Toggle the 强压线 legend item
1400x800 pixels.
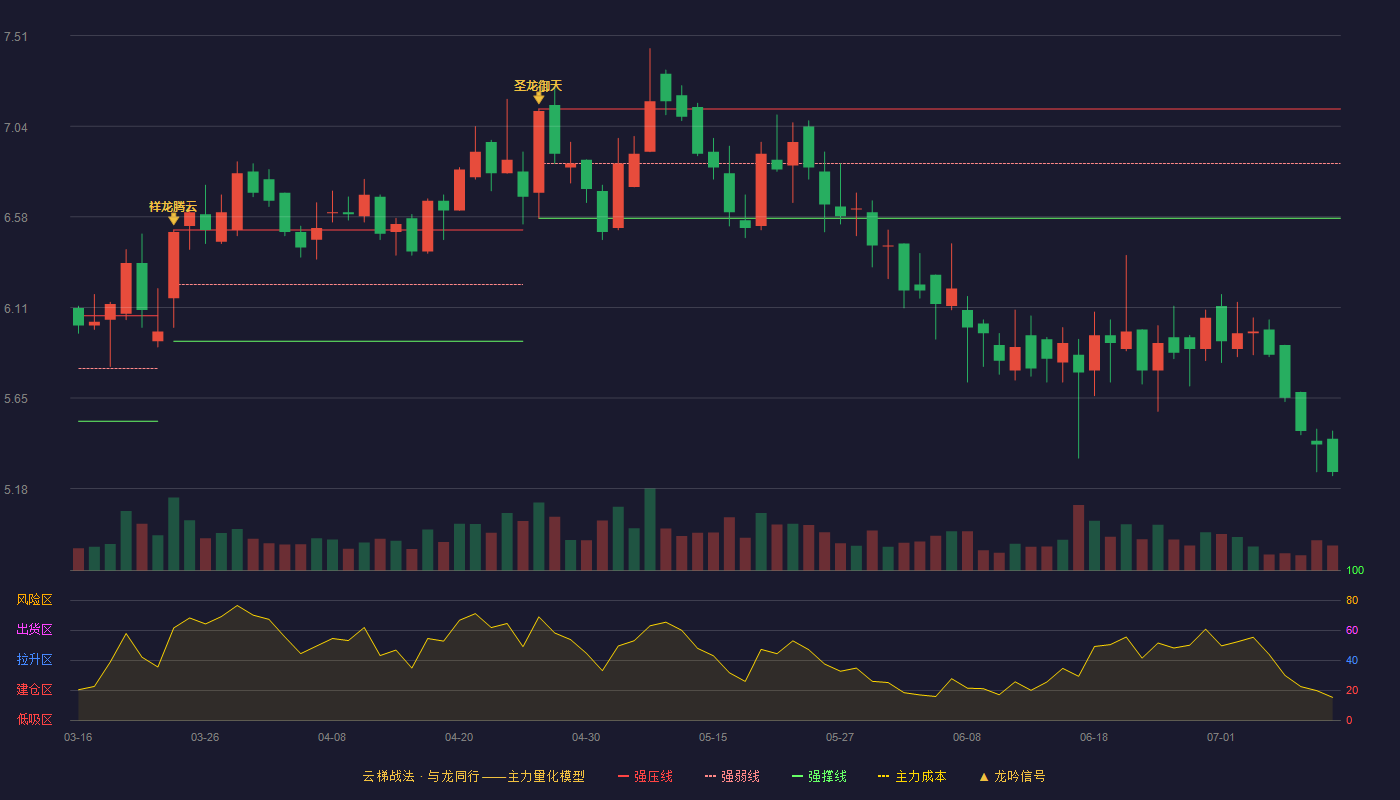pos(645,776)
